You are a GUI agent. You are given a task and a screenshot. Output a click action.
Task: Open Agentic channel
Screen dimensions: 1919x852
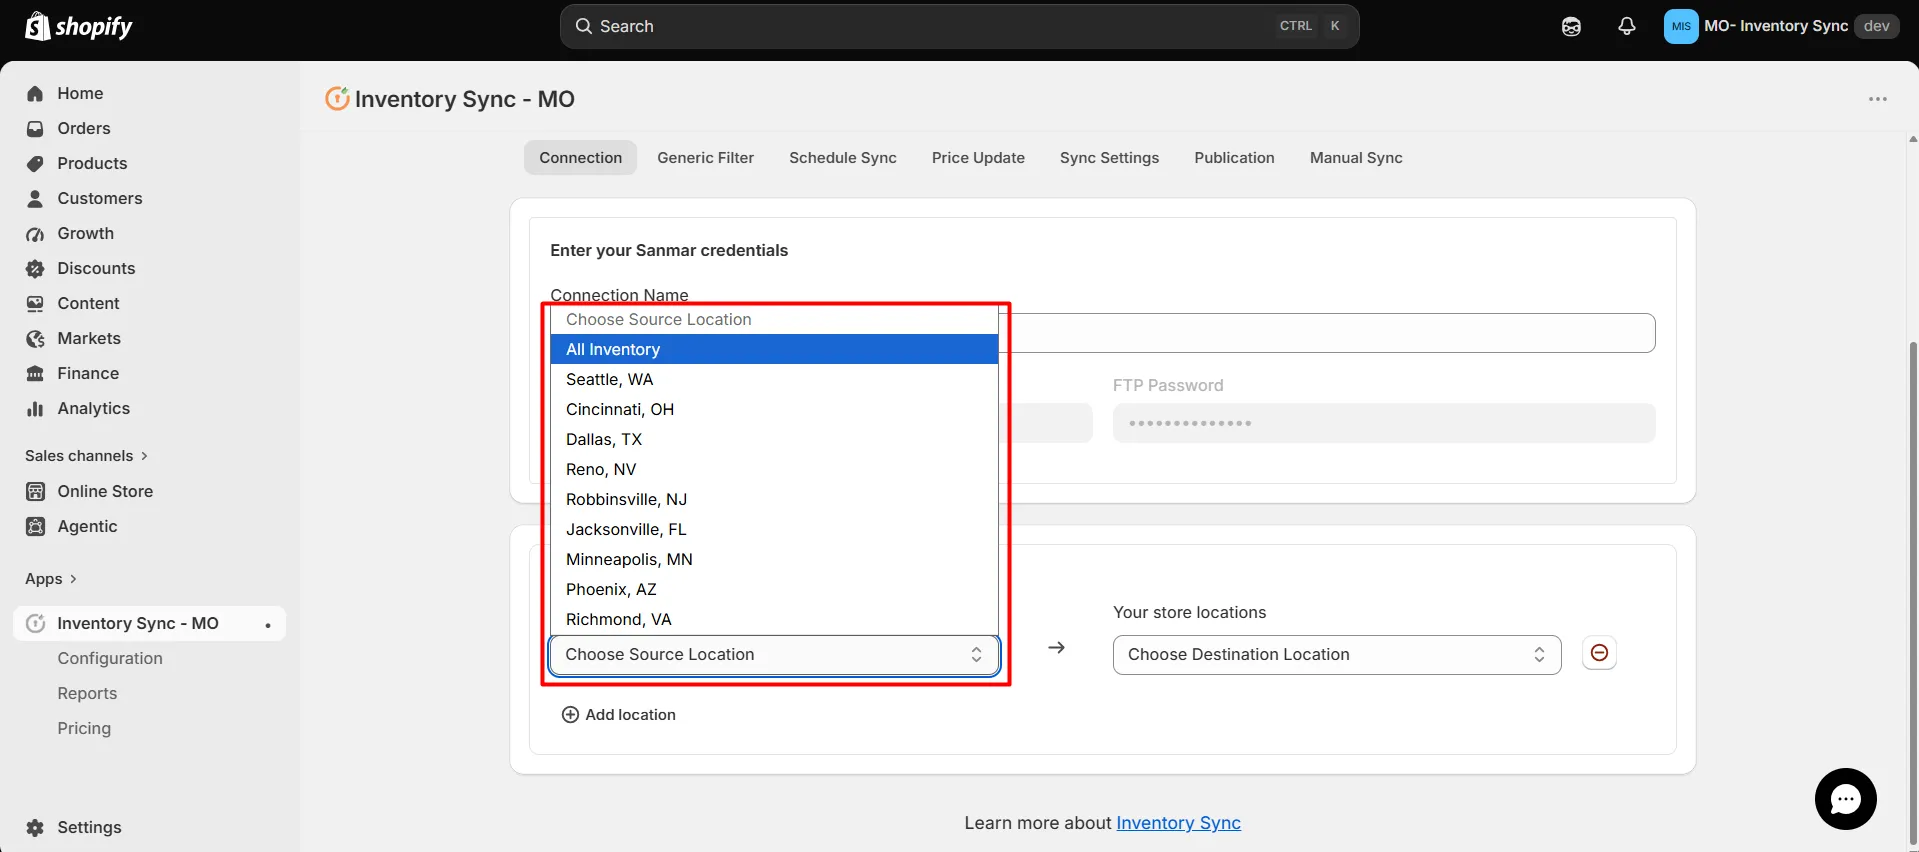click(x=87, y=526)
